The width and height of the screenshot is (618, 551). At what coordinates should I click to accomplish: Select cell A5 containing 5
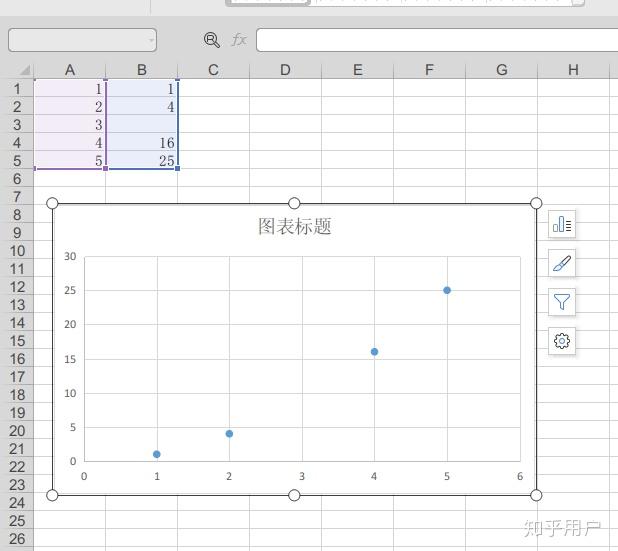click(x=70, y=160)
